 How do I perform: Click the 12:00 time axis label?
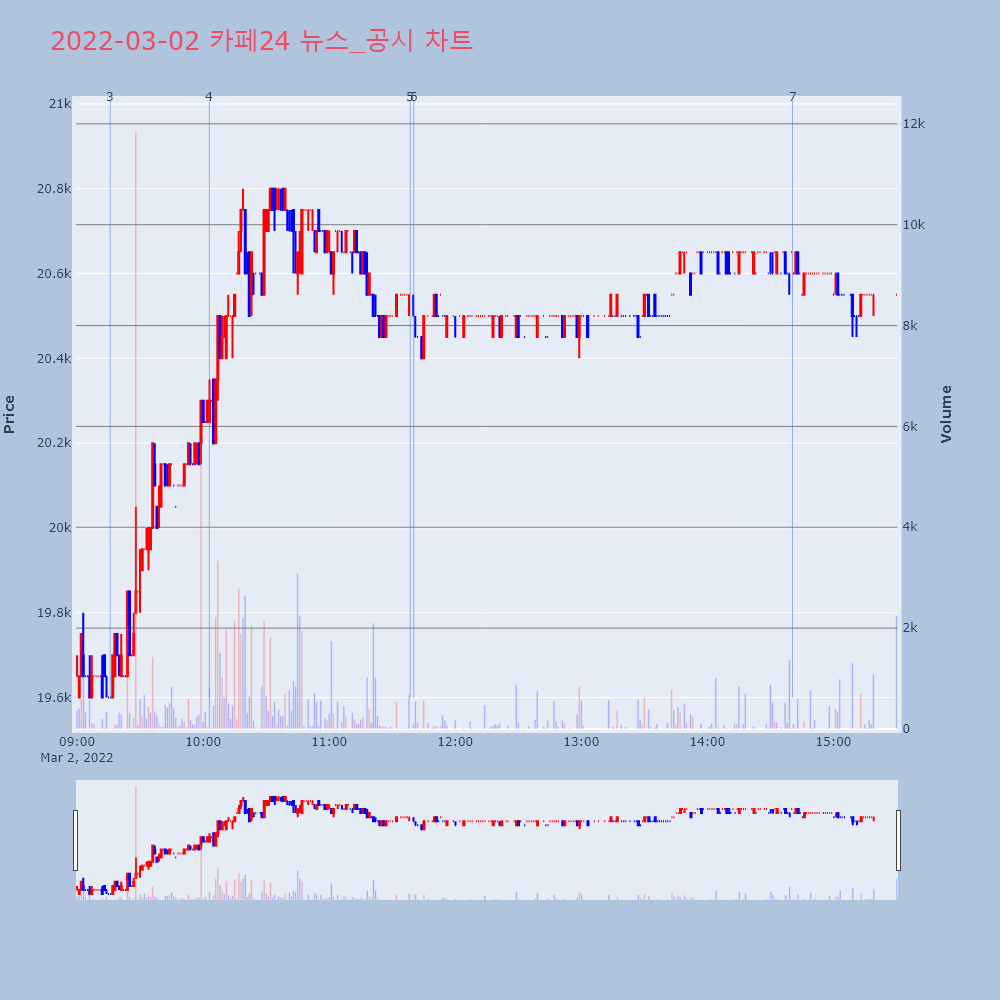click(x=455, y=742)
